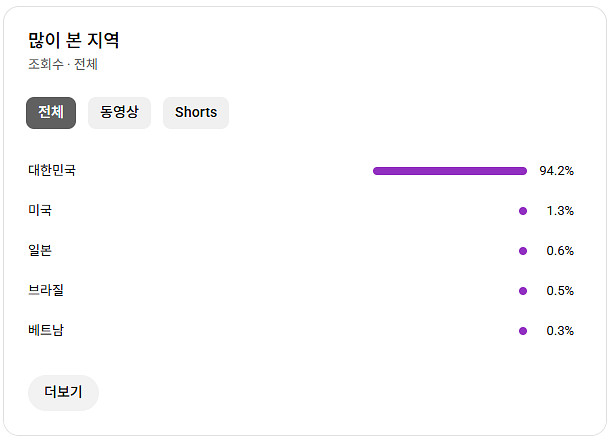Click the 0.5% value for 브라질
This screenshot has height=442, width=611.
pyautogui.click(x=560, y=291)
